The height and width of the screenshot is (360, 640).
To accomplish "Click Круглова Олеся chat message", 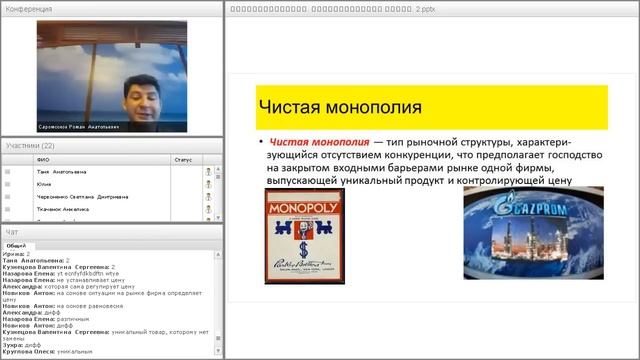I will [47, 351].
